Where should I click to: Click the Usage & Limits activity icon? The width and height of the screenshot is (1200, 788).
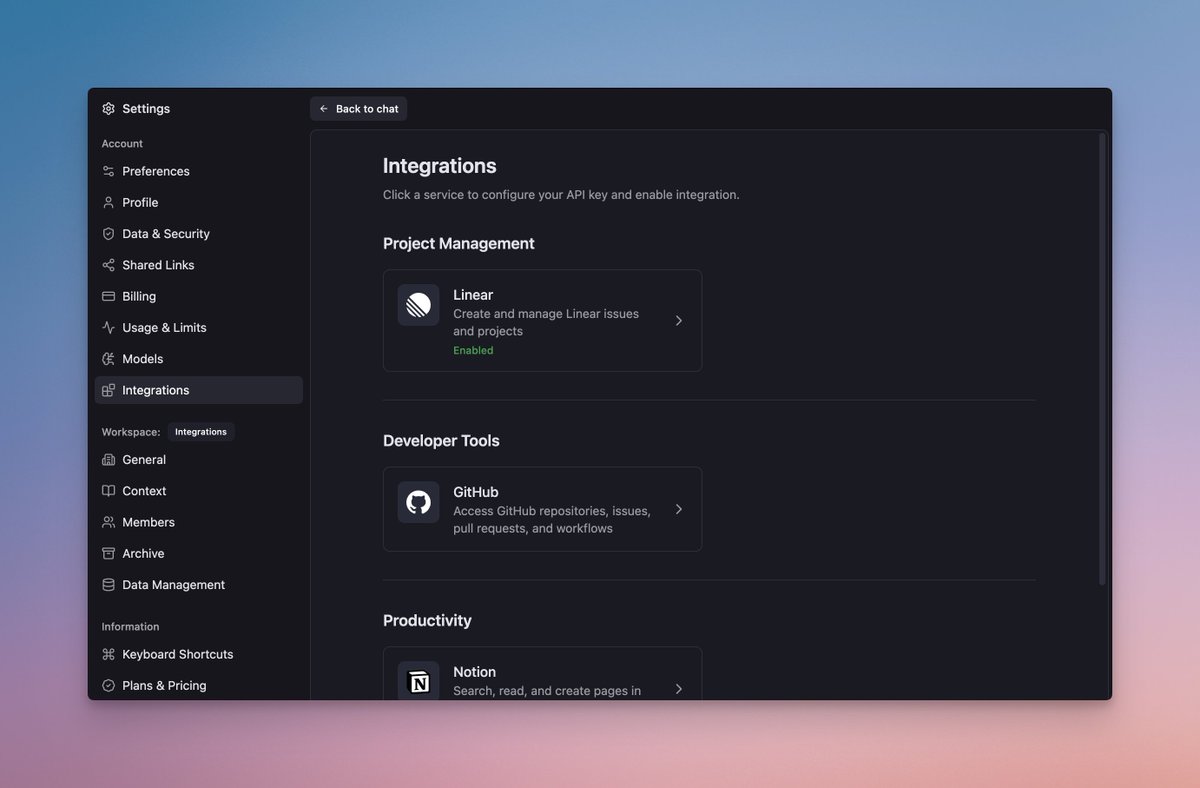coord(109,327)
